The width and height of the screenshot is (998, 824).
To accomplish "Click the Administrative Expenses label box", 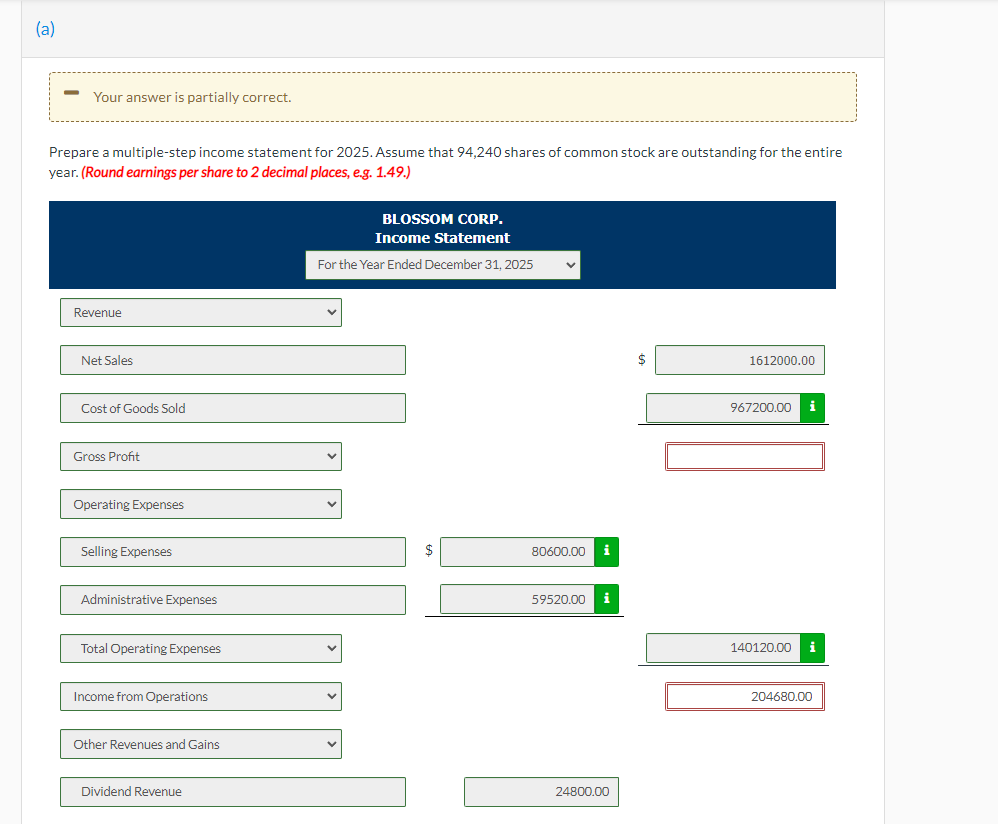I will [x=232, y=599].
